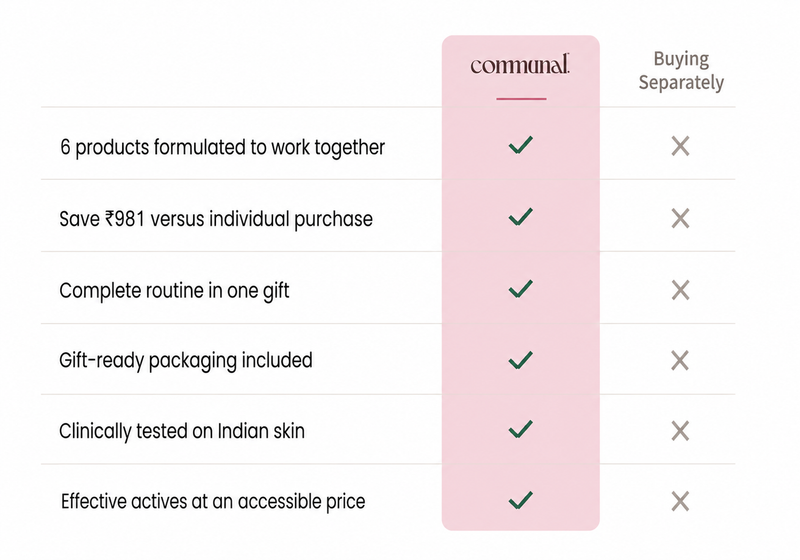
Task: Click the X icon beside Complete routine row
Action: 681,290
